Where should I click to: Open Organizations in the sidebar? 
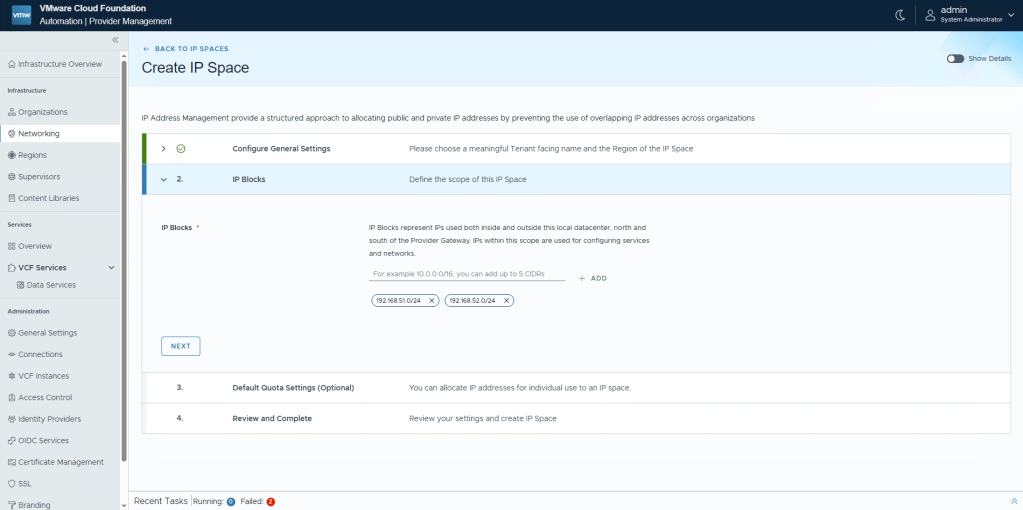click(x=42, y=112)
